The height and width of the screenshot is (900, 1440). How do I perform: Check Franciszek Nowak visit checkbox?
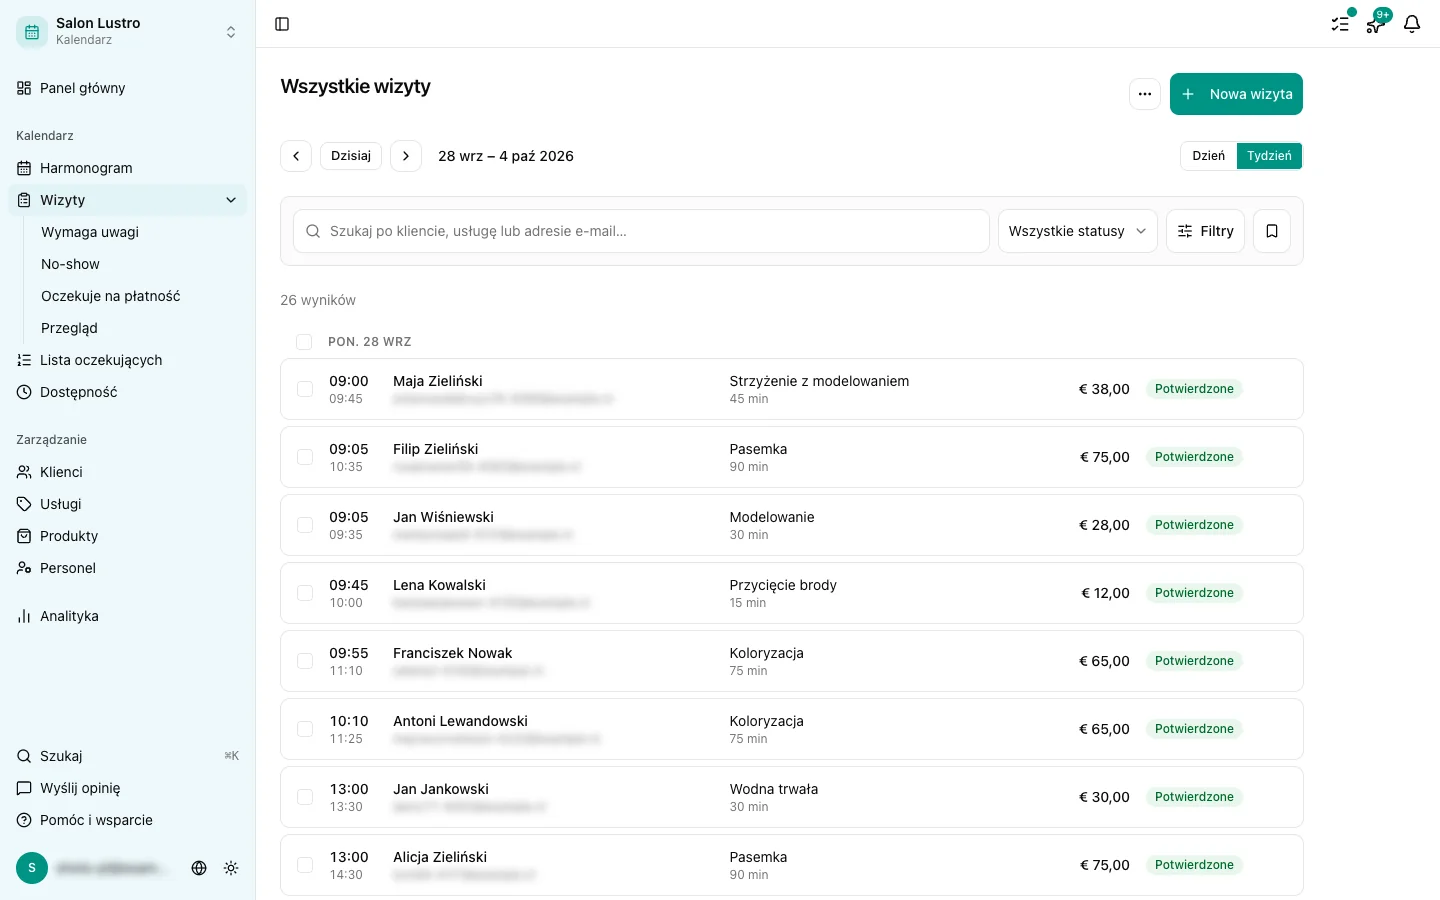click(x=305, y=661)
